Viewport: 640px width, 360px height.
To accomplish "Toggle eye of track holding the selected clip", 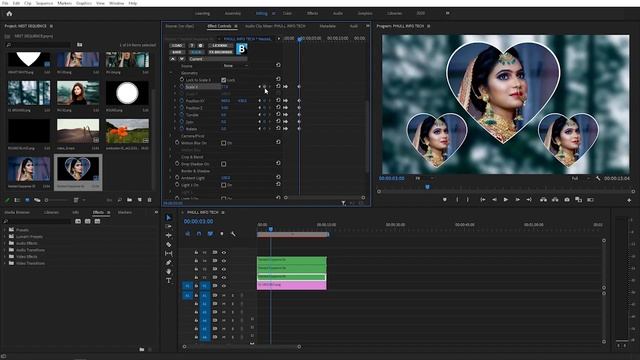I will [x=224, y=278].
